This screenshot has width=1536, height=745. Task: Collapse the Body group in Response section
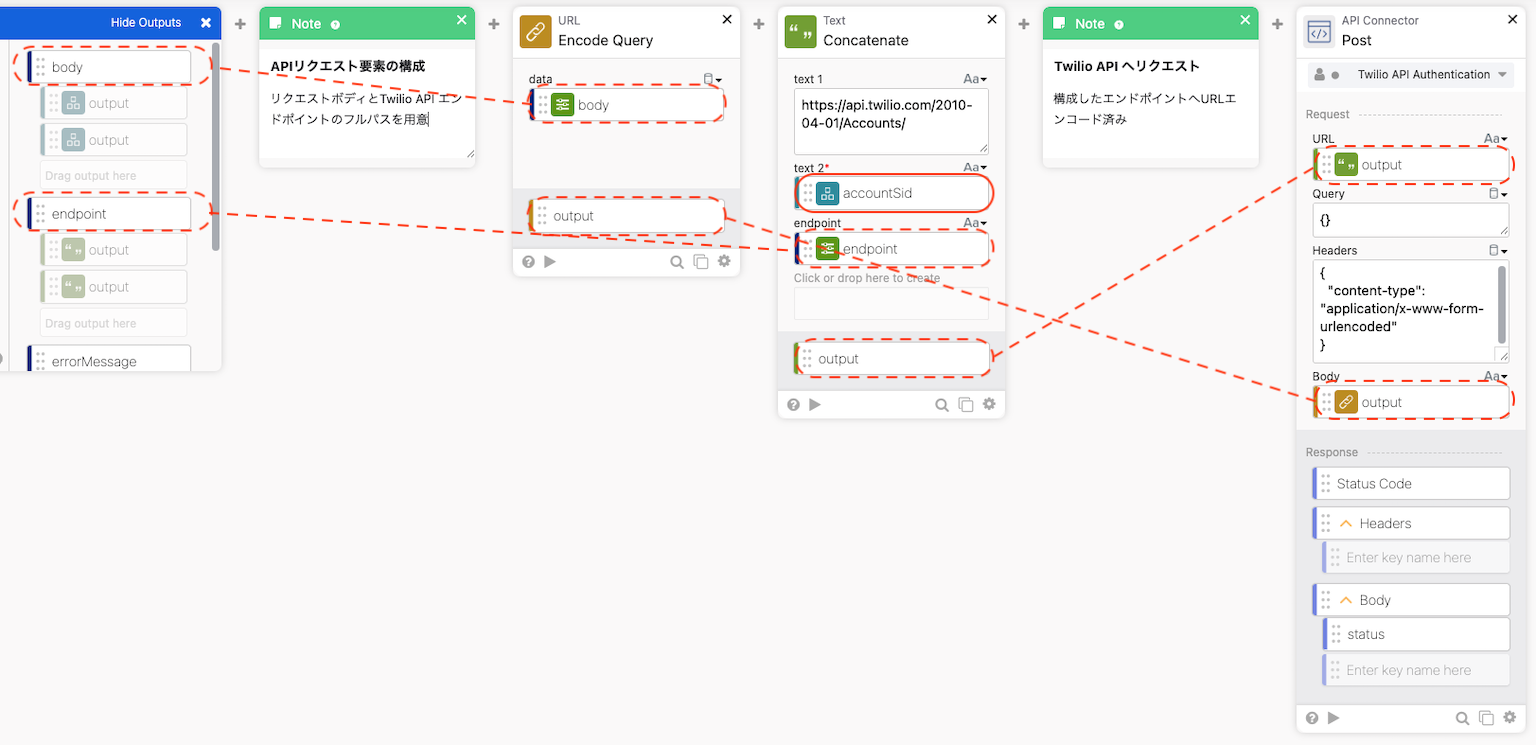[x=1345, y=600]
